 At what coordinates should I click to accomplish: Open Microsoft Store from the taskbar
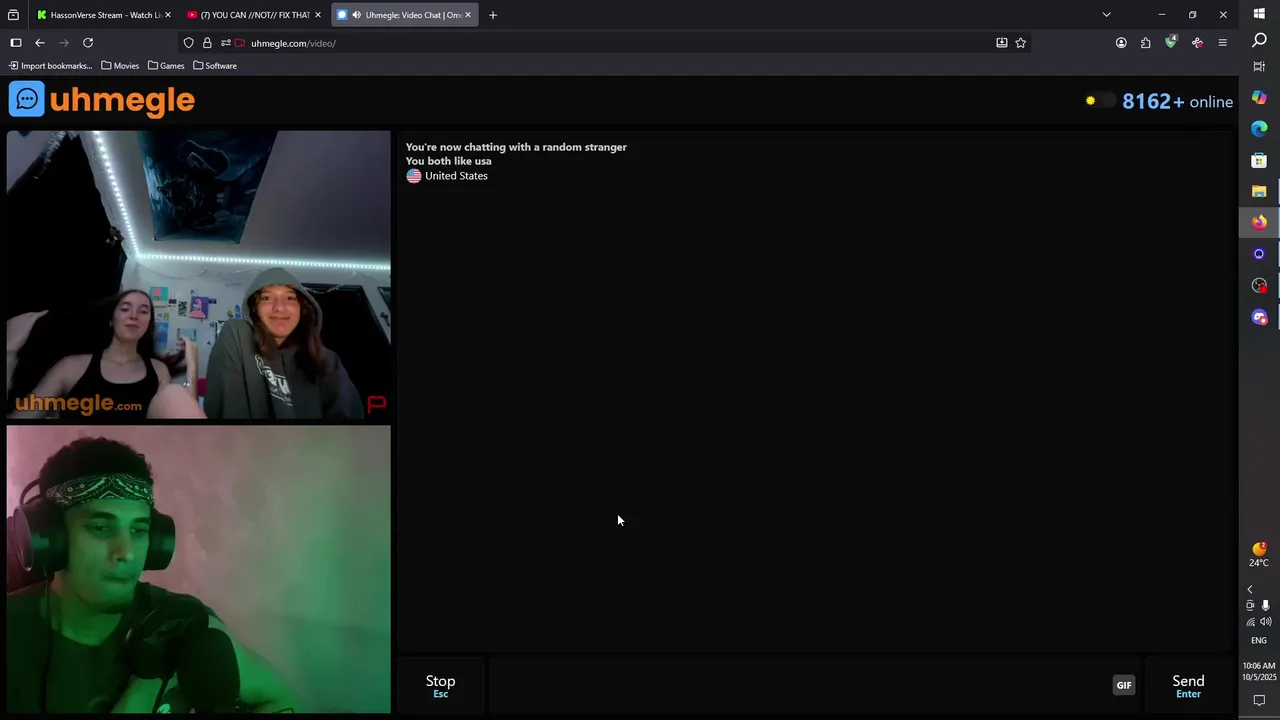pos(1259,160)
